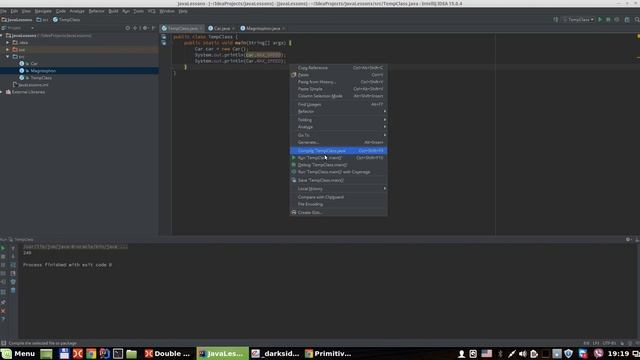The height and width of the screenshot is (360, 640).
Task: Switch to the TempClass.java editor tab
Action: [182, 29]
